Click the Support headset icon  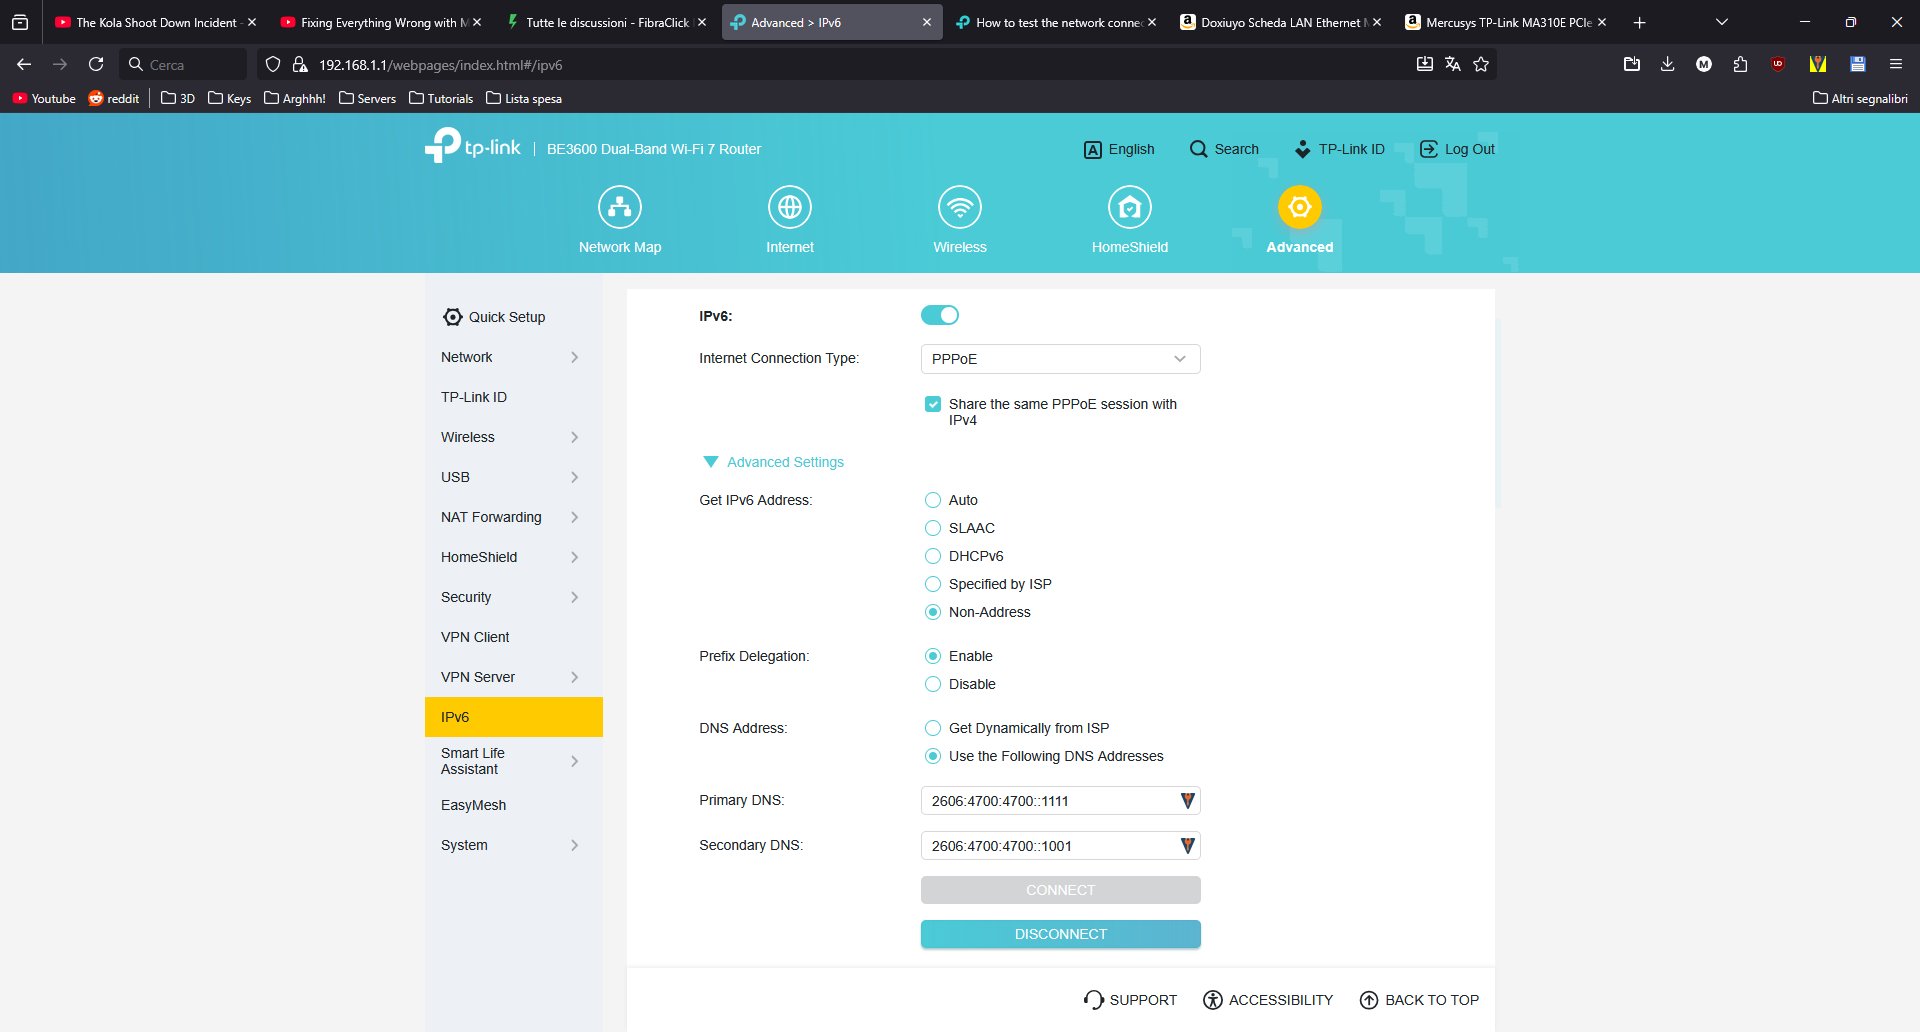[1093, 1000]
